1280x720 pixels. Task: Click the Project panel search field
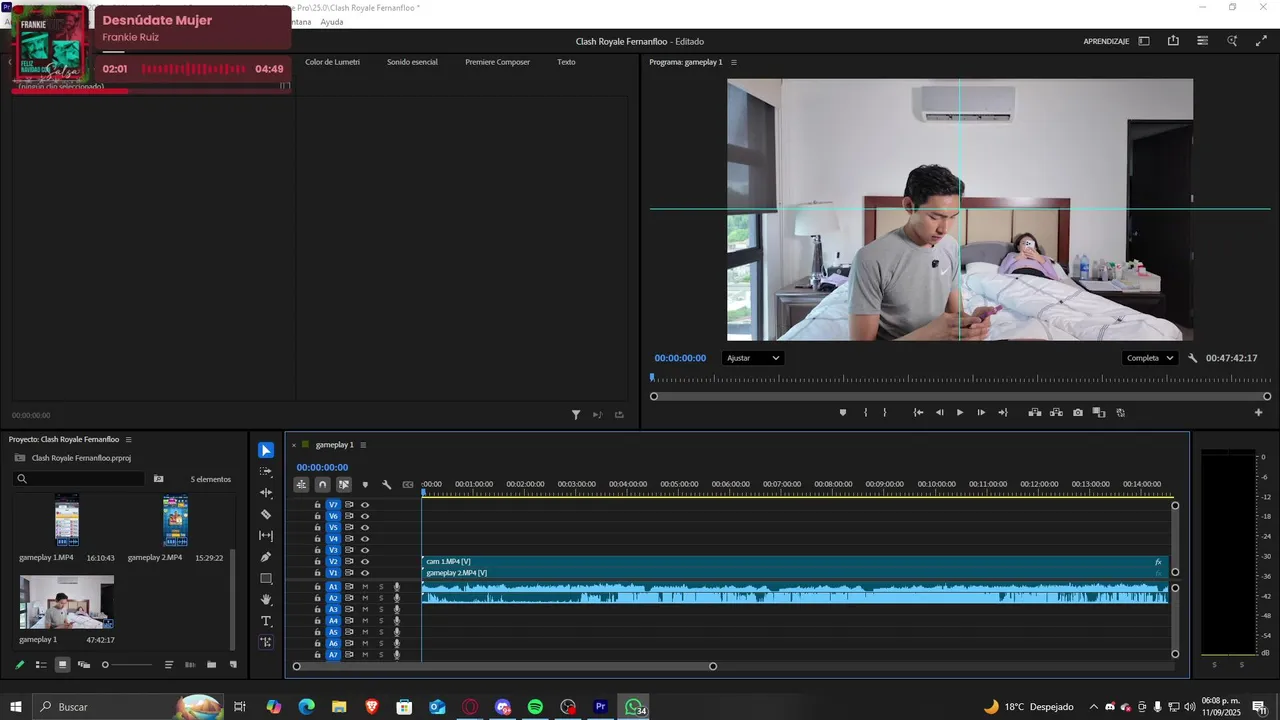click(x=80, y=479)
